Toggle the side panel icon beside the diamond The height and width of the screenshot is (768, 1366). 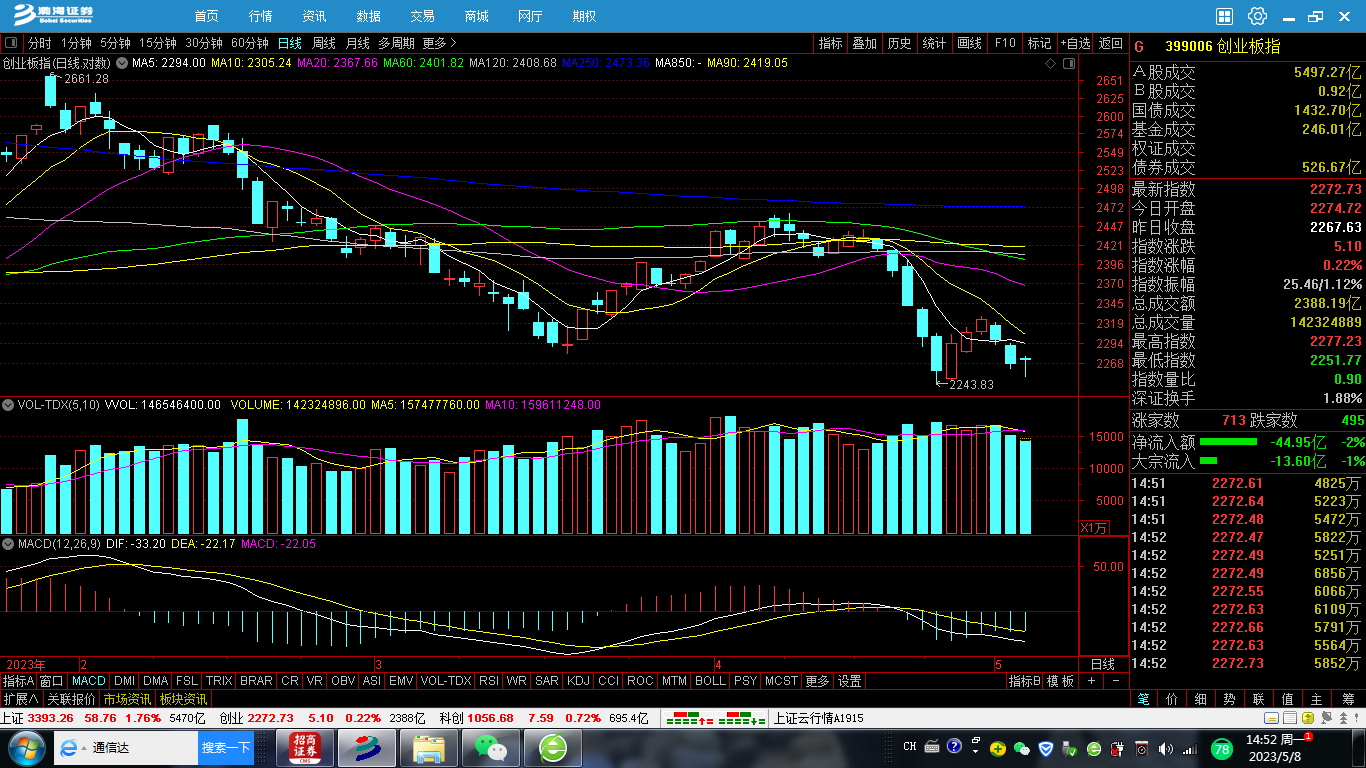click(x=1068, y=63)
